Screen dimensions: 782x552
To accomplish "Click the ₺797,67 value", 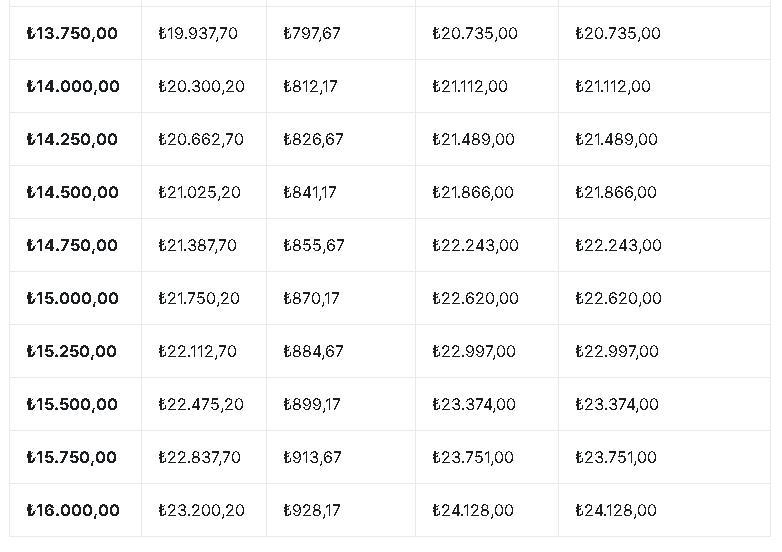I will pos(312,33).
